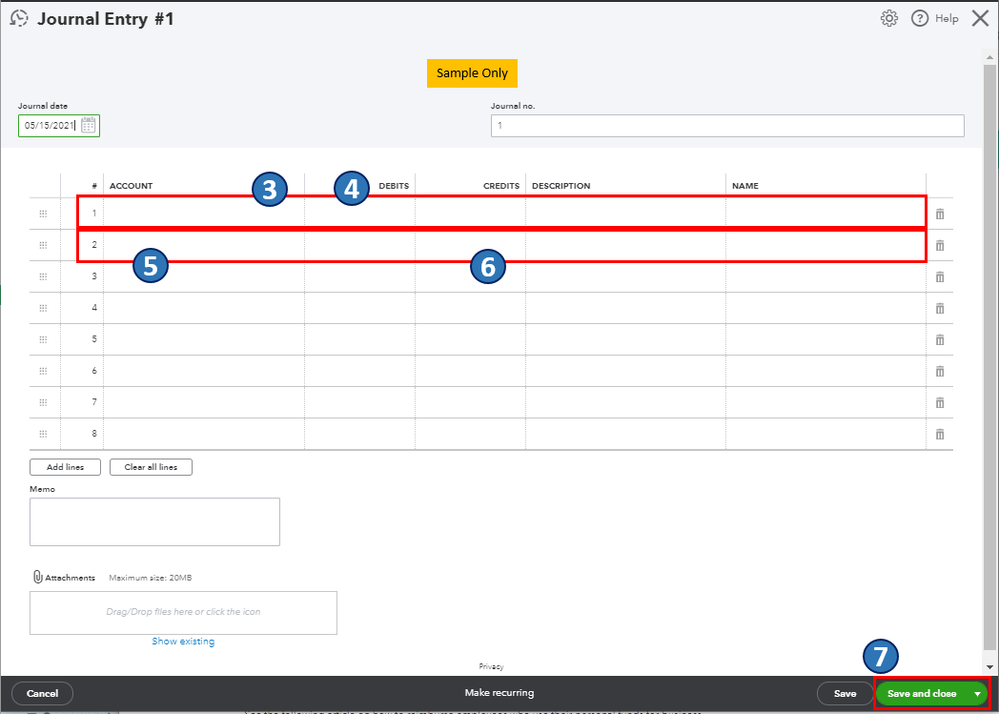The image size is (999, 714).
Task: Open the journal date calendar picker
Action: coord(89,125)
